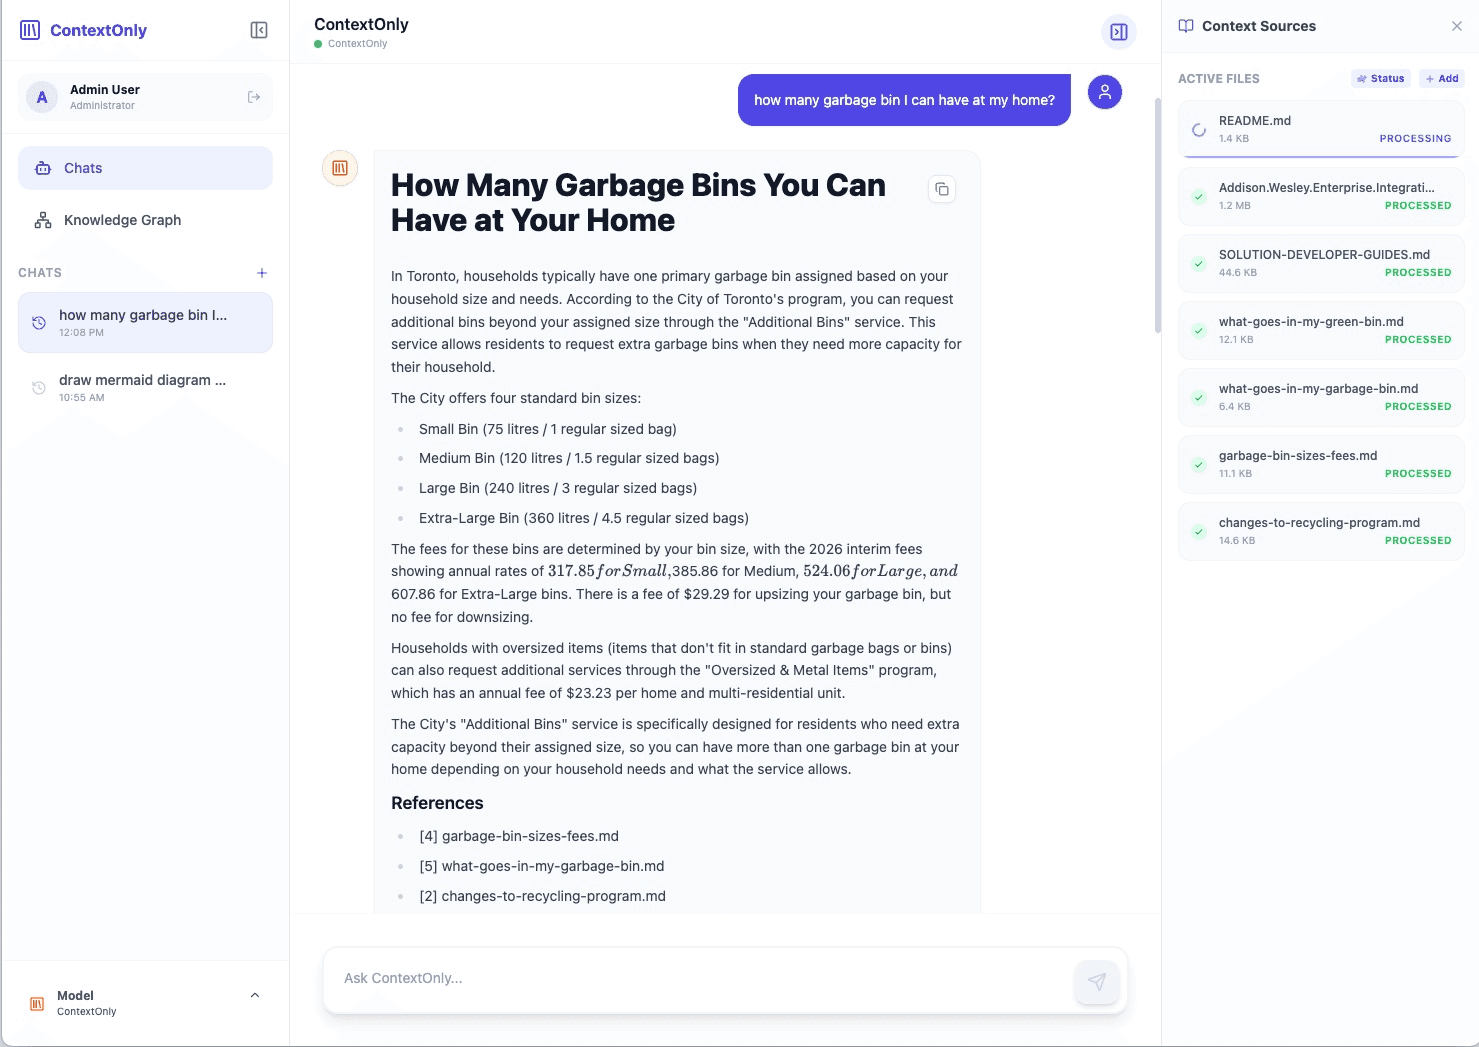The image size is (1479, 1047).
Task: Open the Knowledge Graph section
Action: coord(122,220)
